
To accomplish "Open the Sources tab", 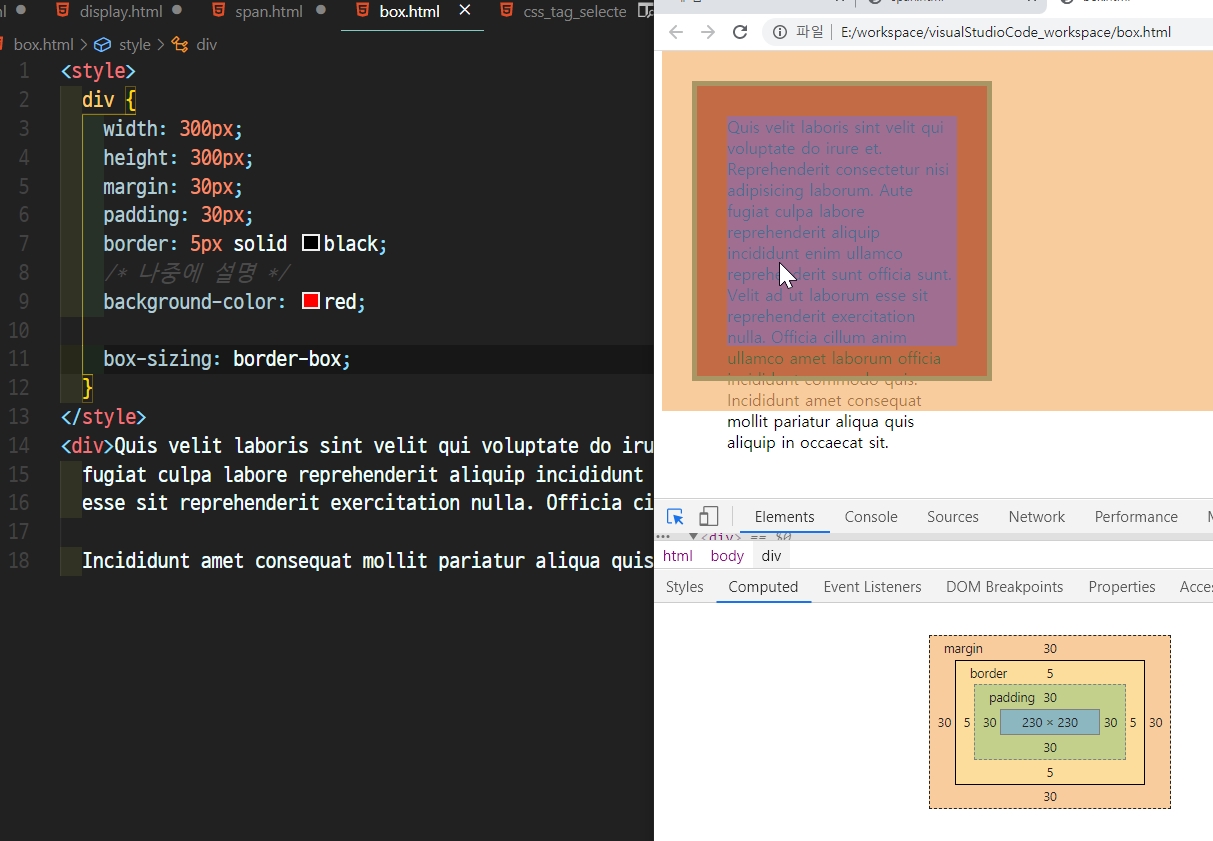I will (953, 517).
